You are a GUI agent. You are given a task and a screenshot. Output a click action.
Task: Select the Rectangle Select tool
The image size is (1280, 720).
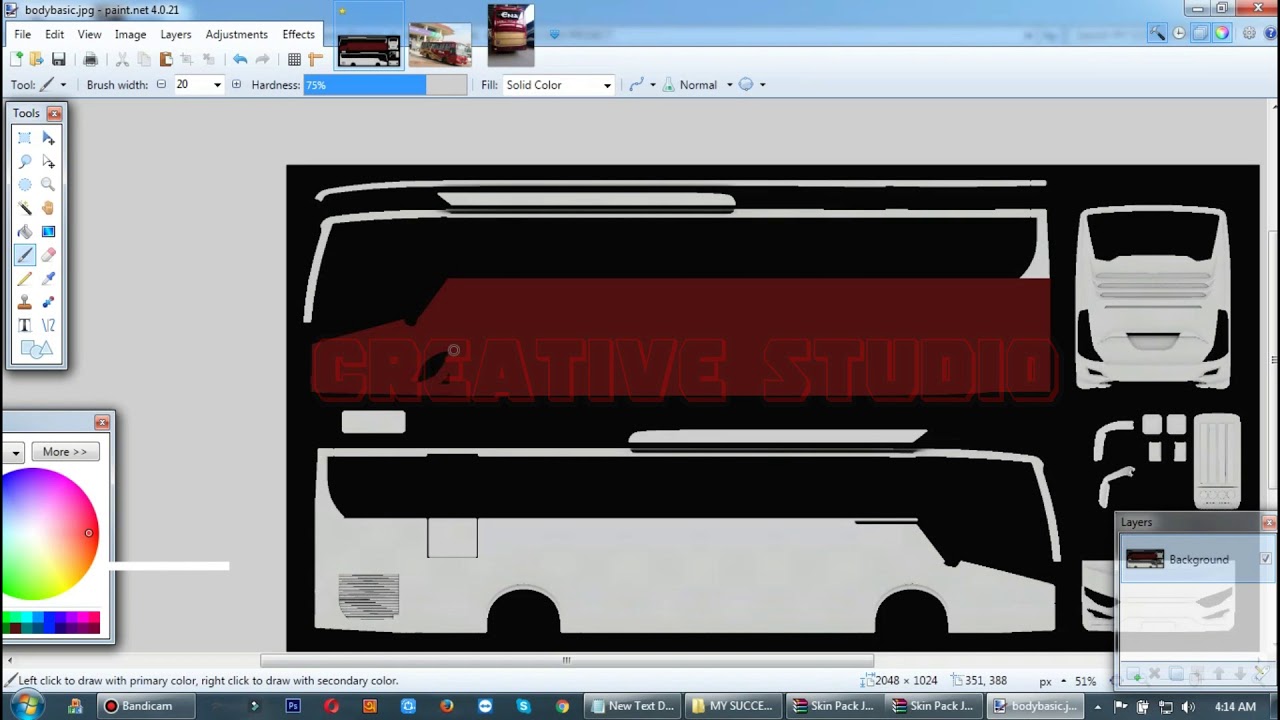pyautogui.click(x=25, y=138)
